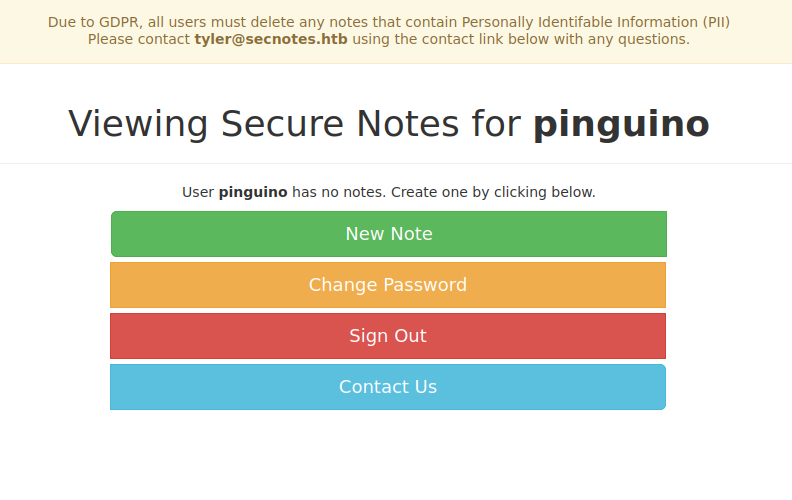Screen dimensions: 792x500
Task: Click the green New Note button
Action: point(388,234)
